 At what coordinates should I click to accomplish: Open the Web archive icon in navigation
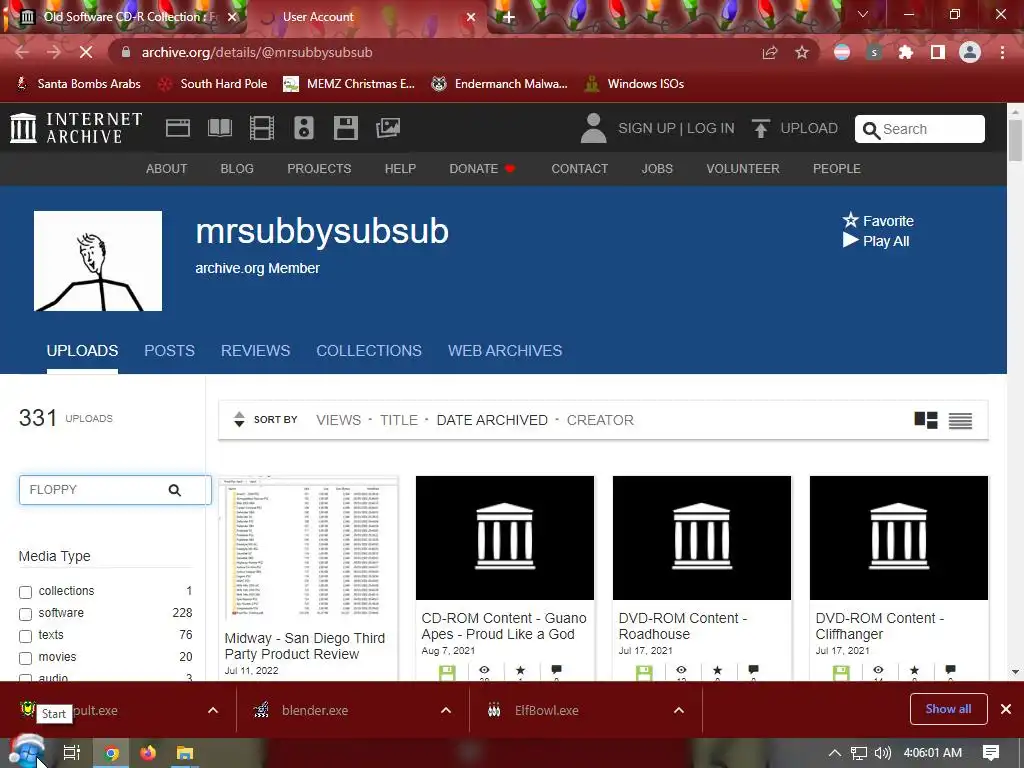tap(178, 128)
